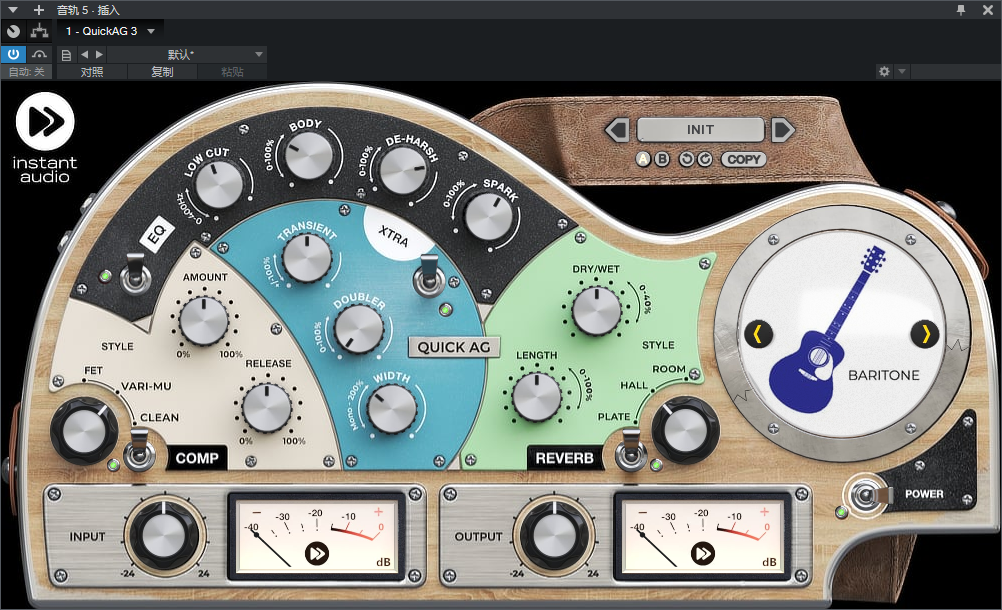Open the 1 - QuickAG 3 plugin dropdown

click(x=110, y=31)
